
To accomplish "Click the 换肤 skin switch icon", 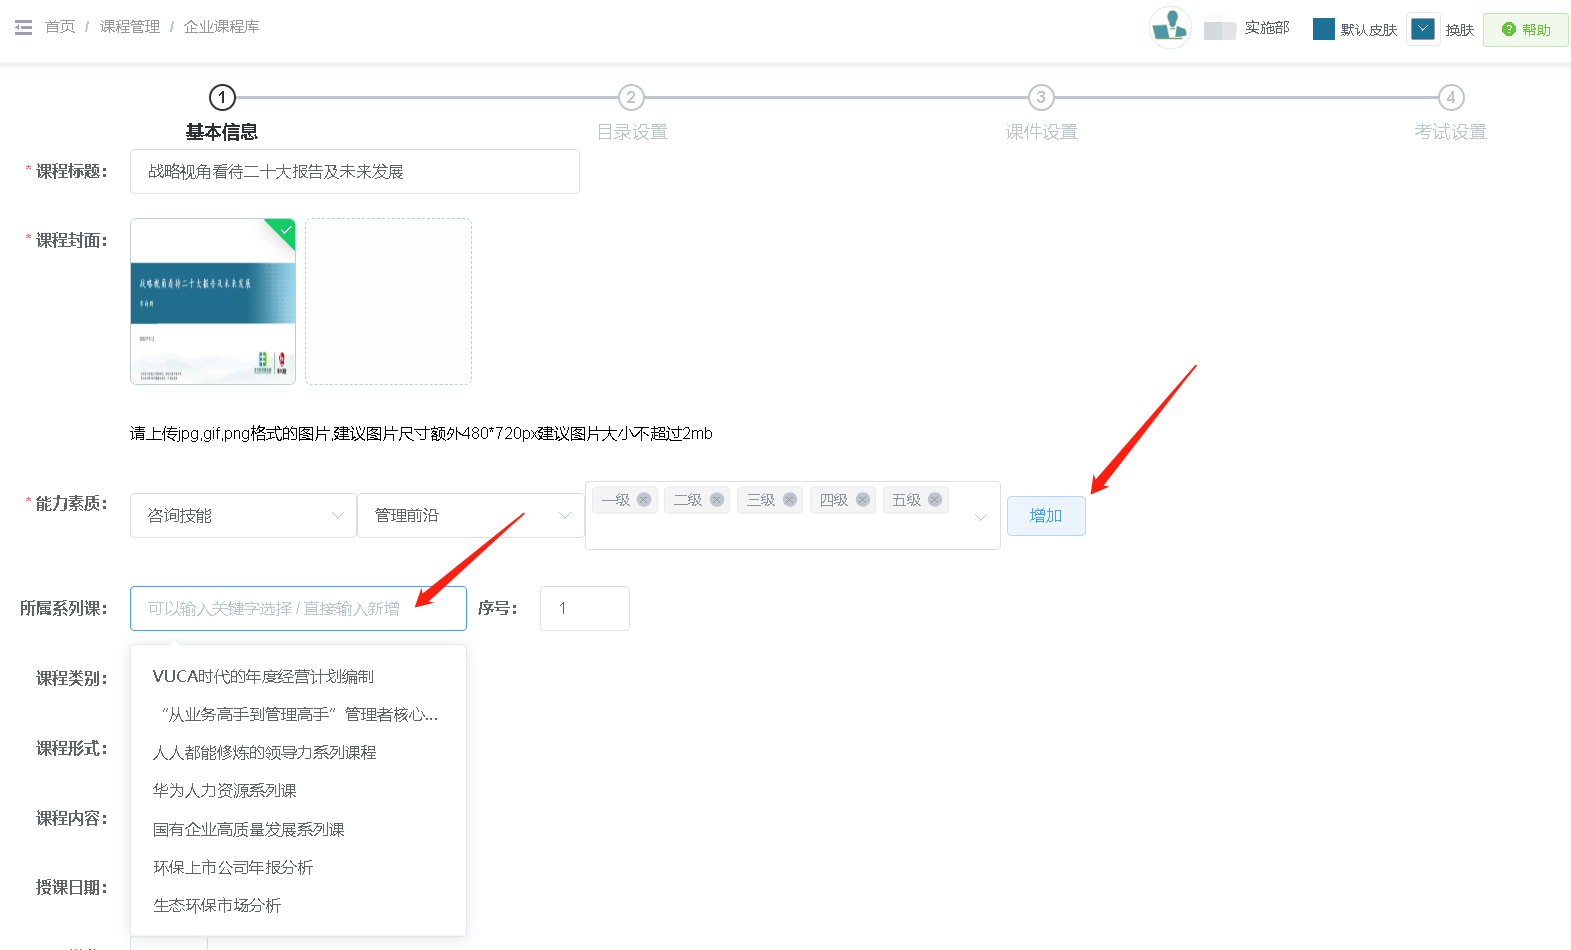I will point(1422,29).
